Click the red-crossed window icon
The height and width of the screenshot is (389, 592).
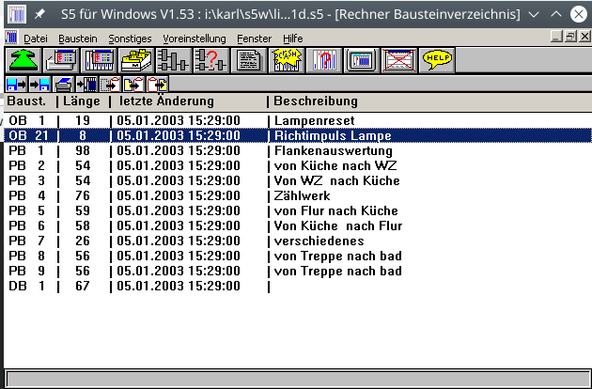pyautogui.click(x=399, y=60)
